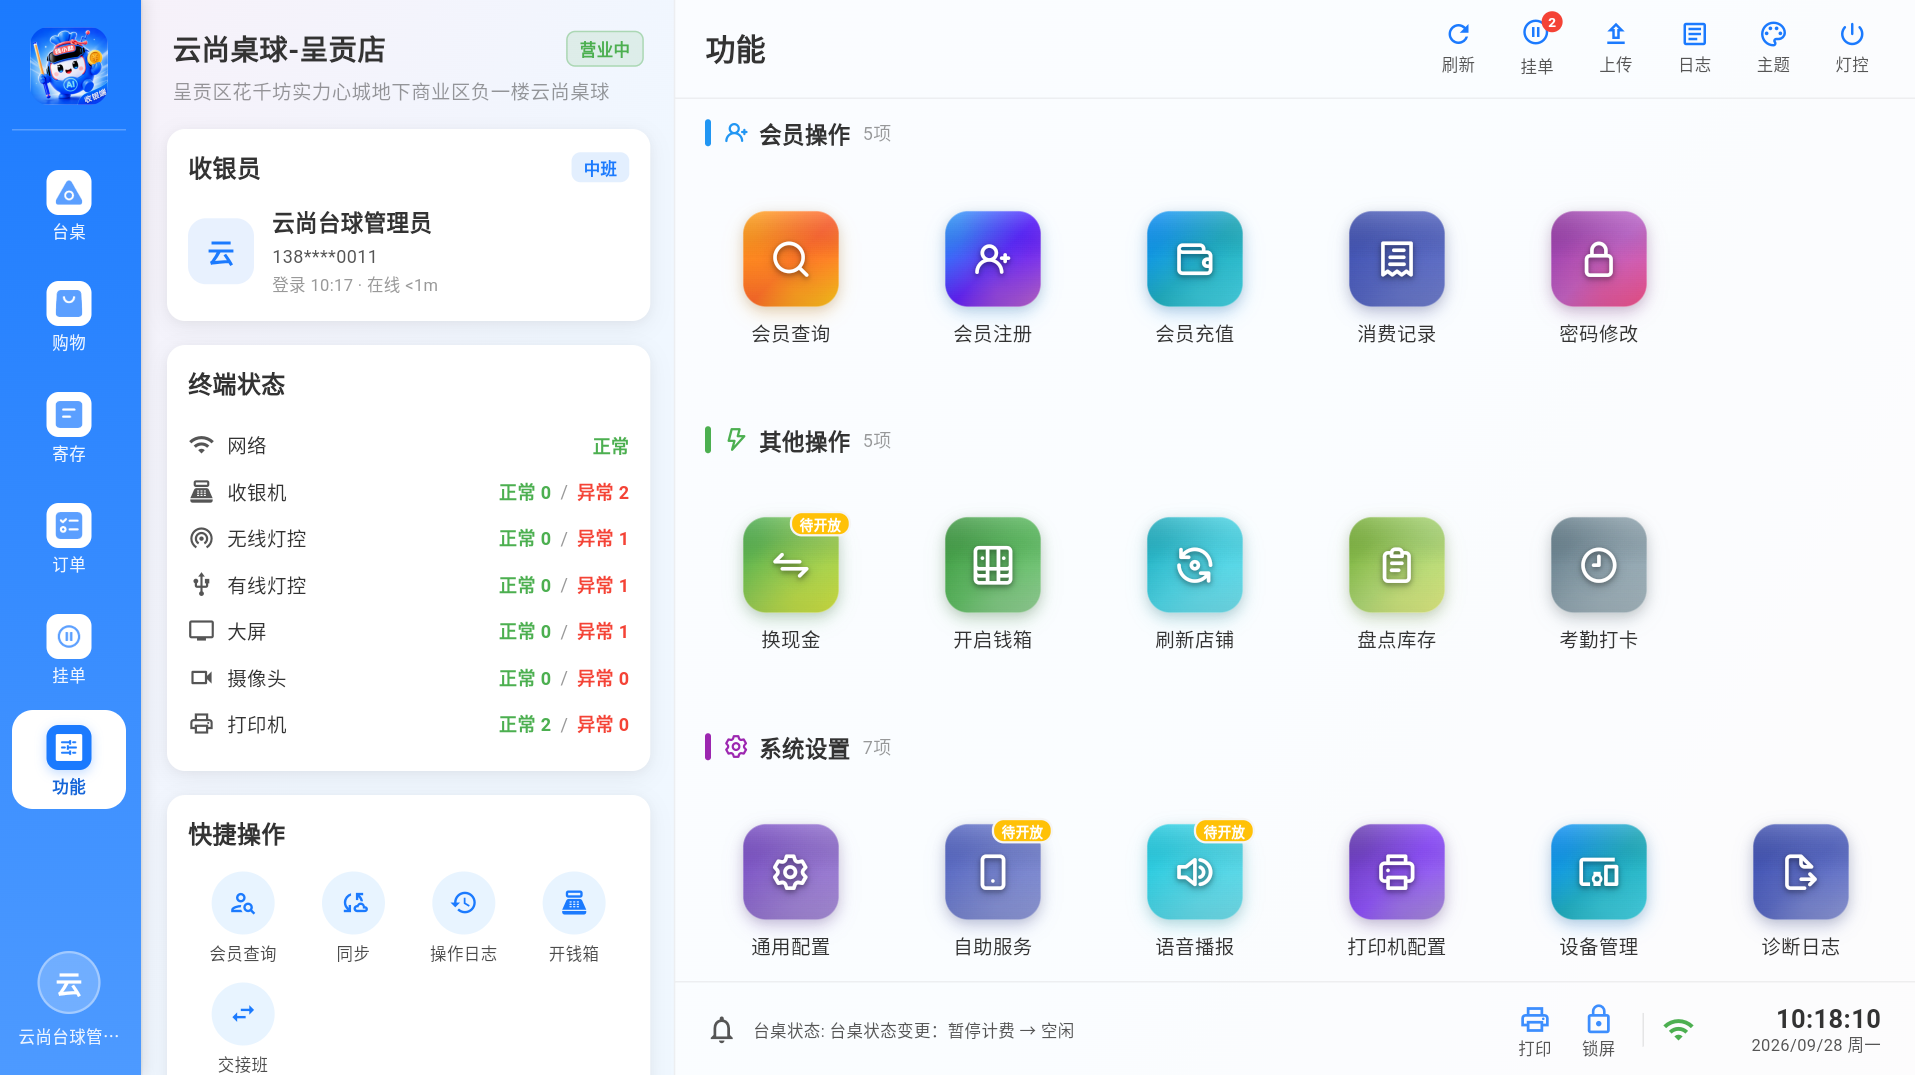Open the 盘点库存 inventory check tile

(1396, 583)
